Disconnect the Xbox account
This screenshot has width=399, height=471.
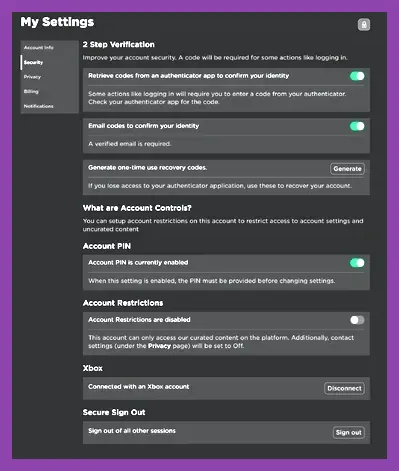(344, 388)
